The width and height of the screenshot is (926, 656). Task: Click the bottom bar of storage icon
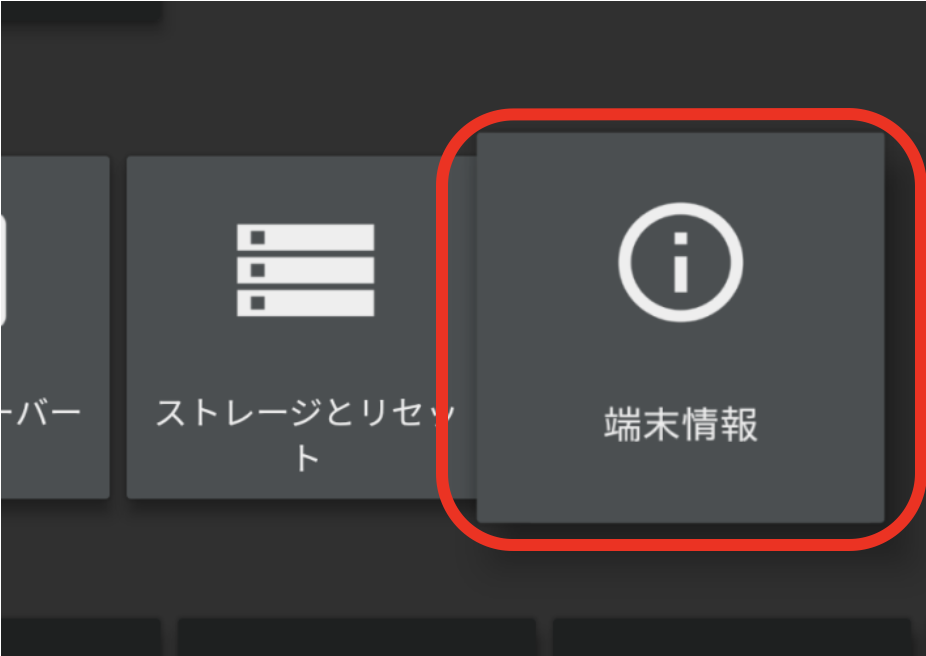(305, 303)
